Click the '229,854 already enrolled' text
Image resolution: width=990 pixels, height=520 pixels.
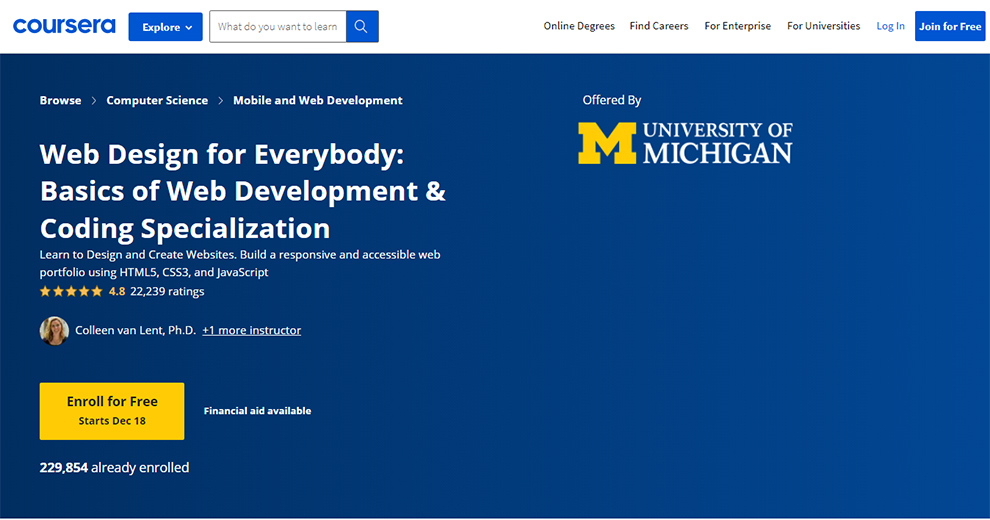click(114, 468)
